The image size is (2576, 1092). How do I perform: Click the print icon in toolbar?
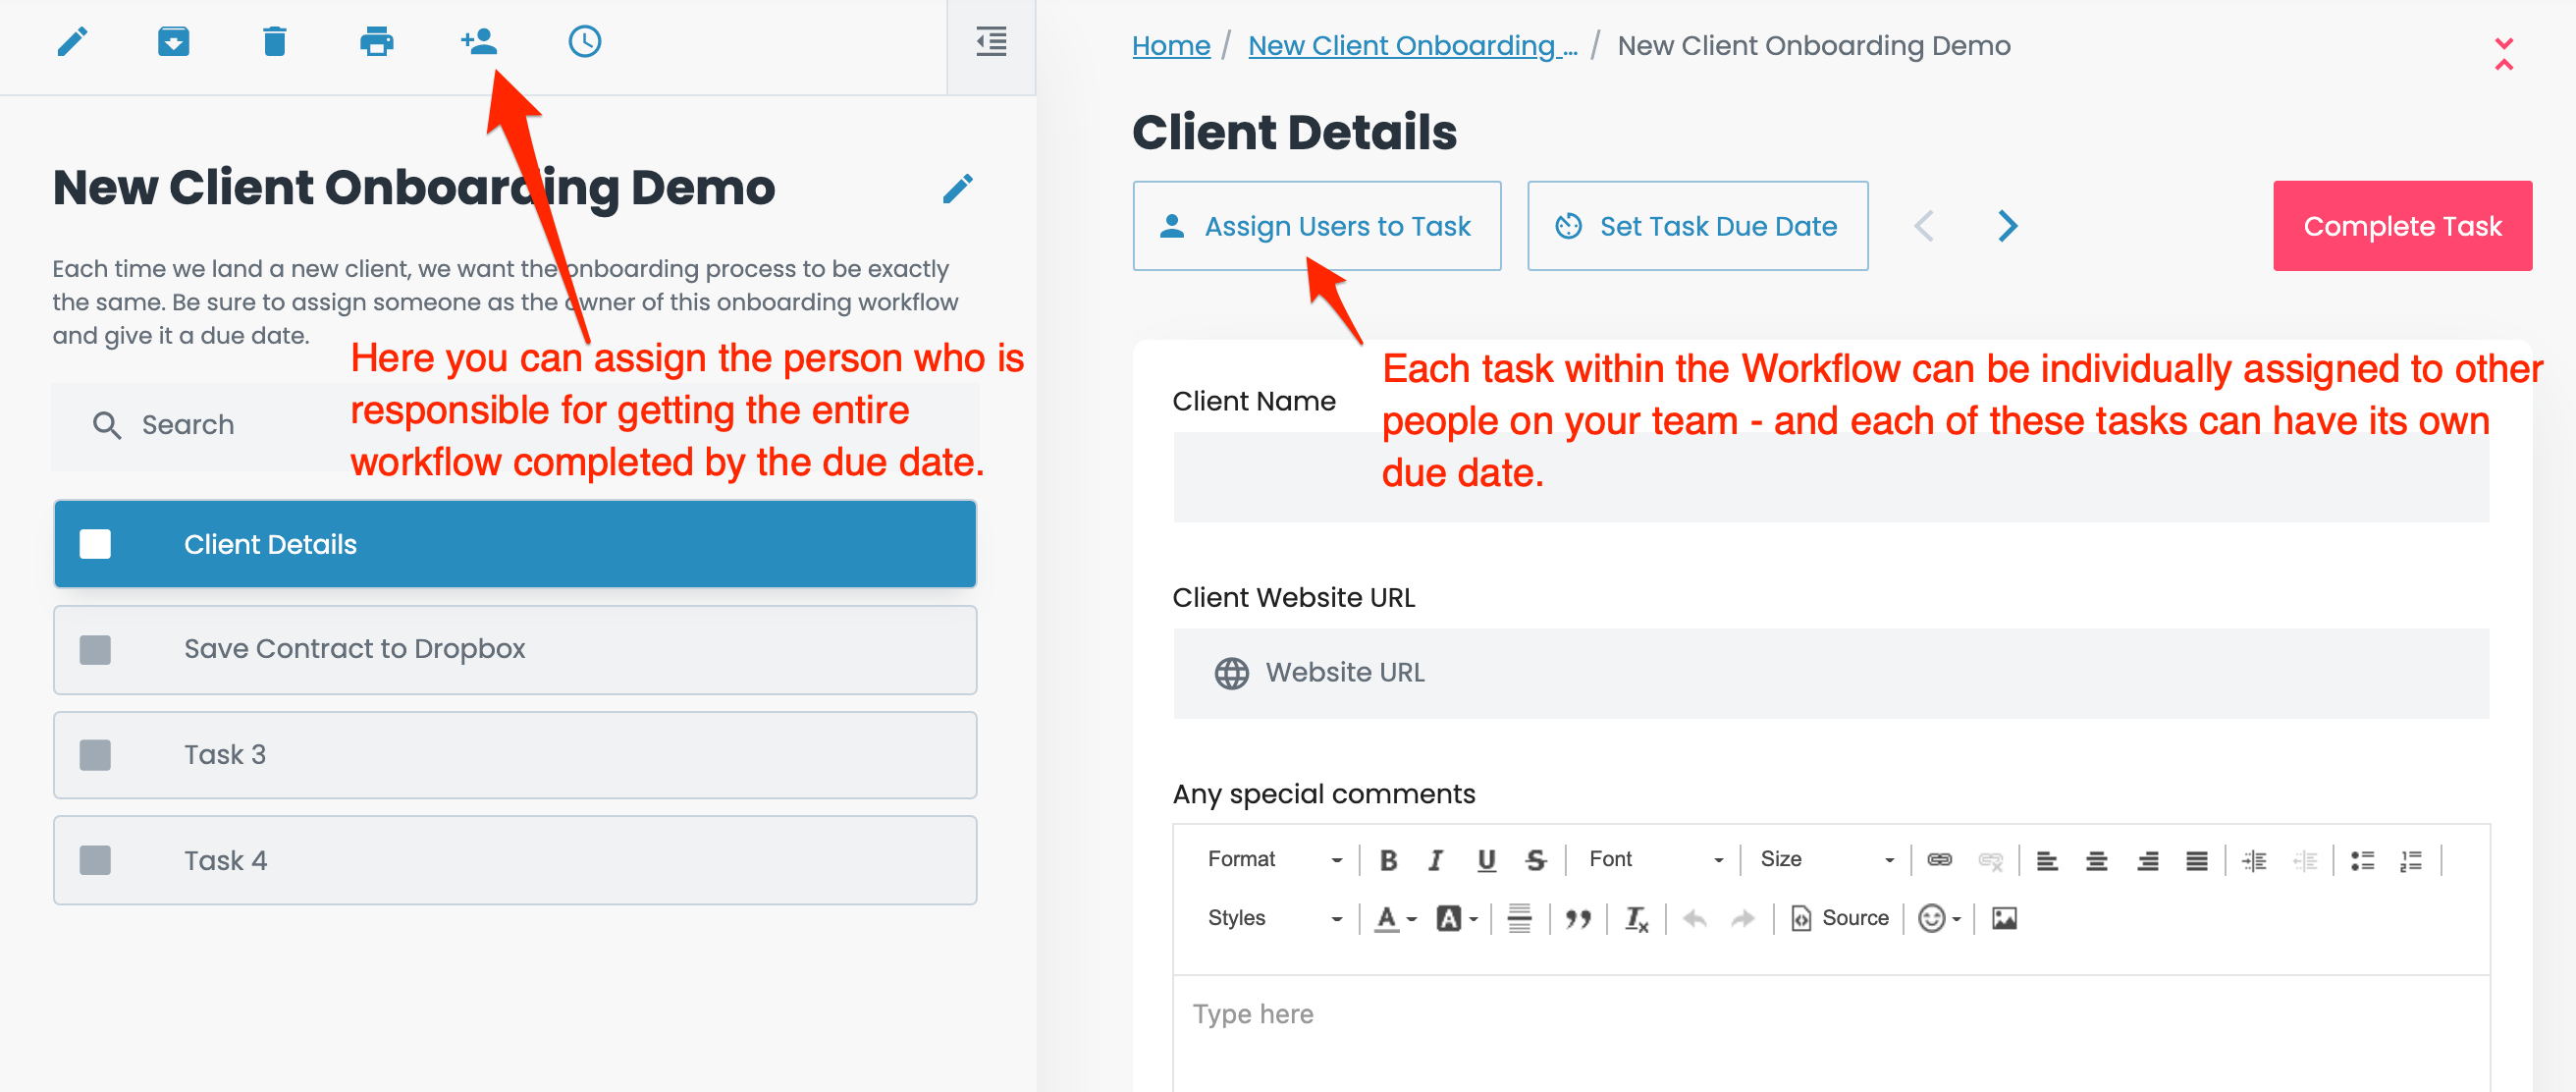coord(373,41)
